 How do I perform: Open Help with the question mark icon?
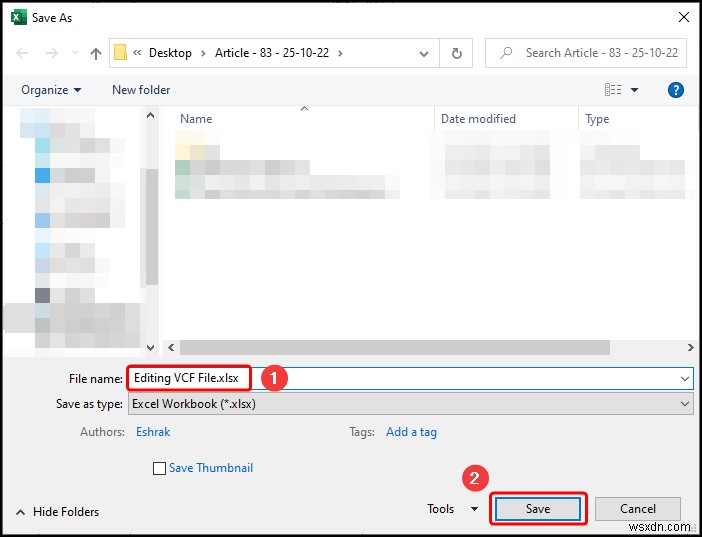pos(675,90)
